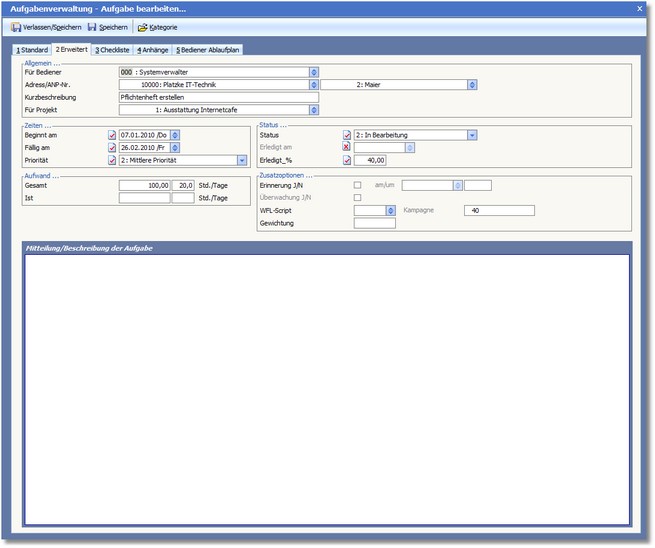
Task: Click the edit icon beside Beginnt am
Action: point(112,134)
